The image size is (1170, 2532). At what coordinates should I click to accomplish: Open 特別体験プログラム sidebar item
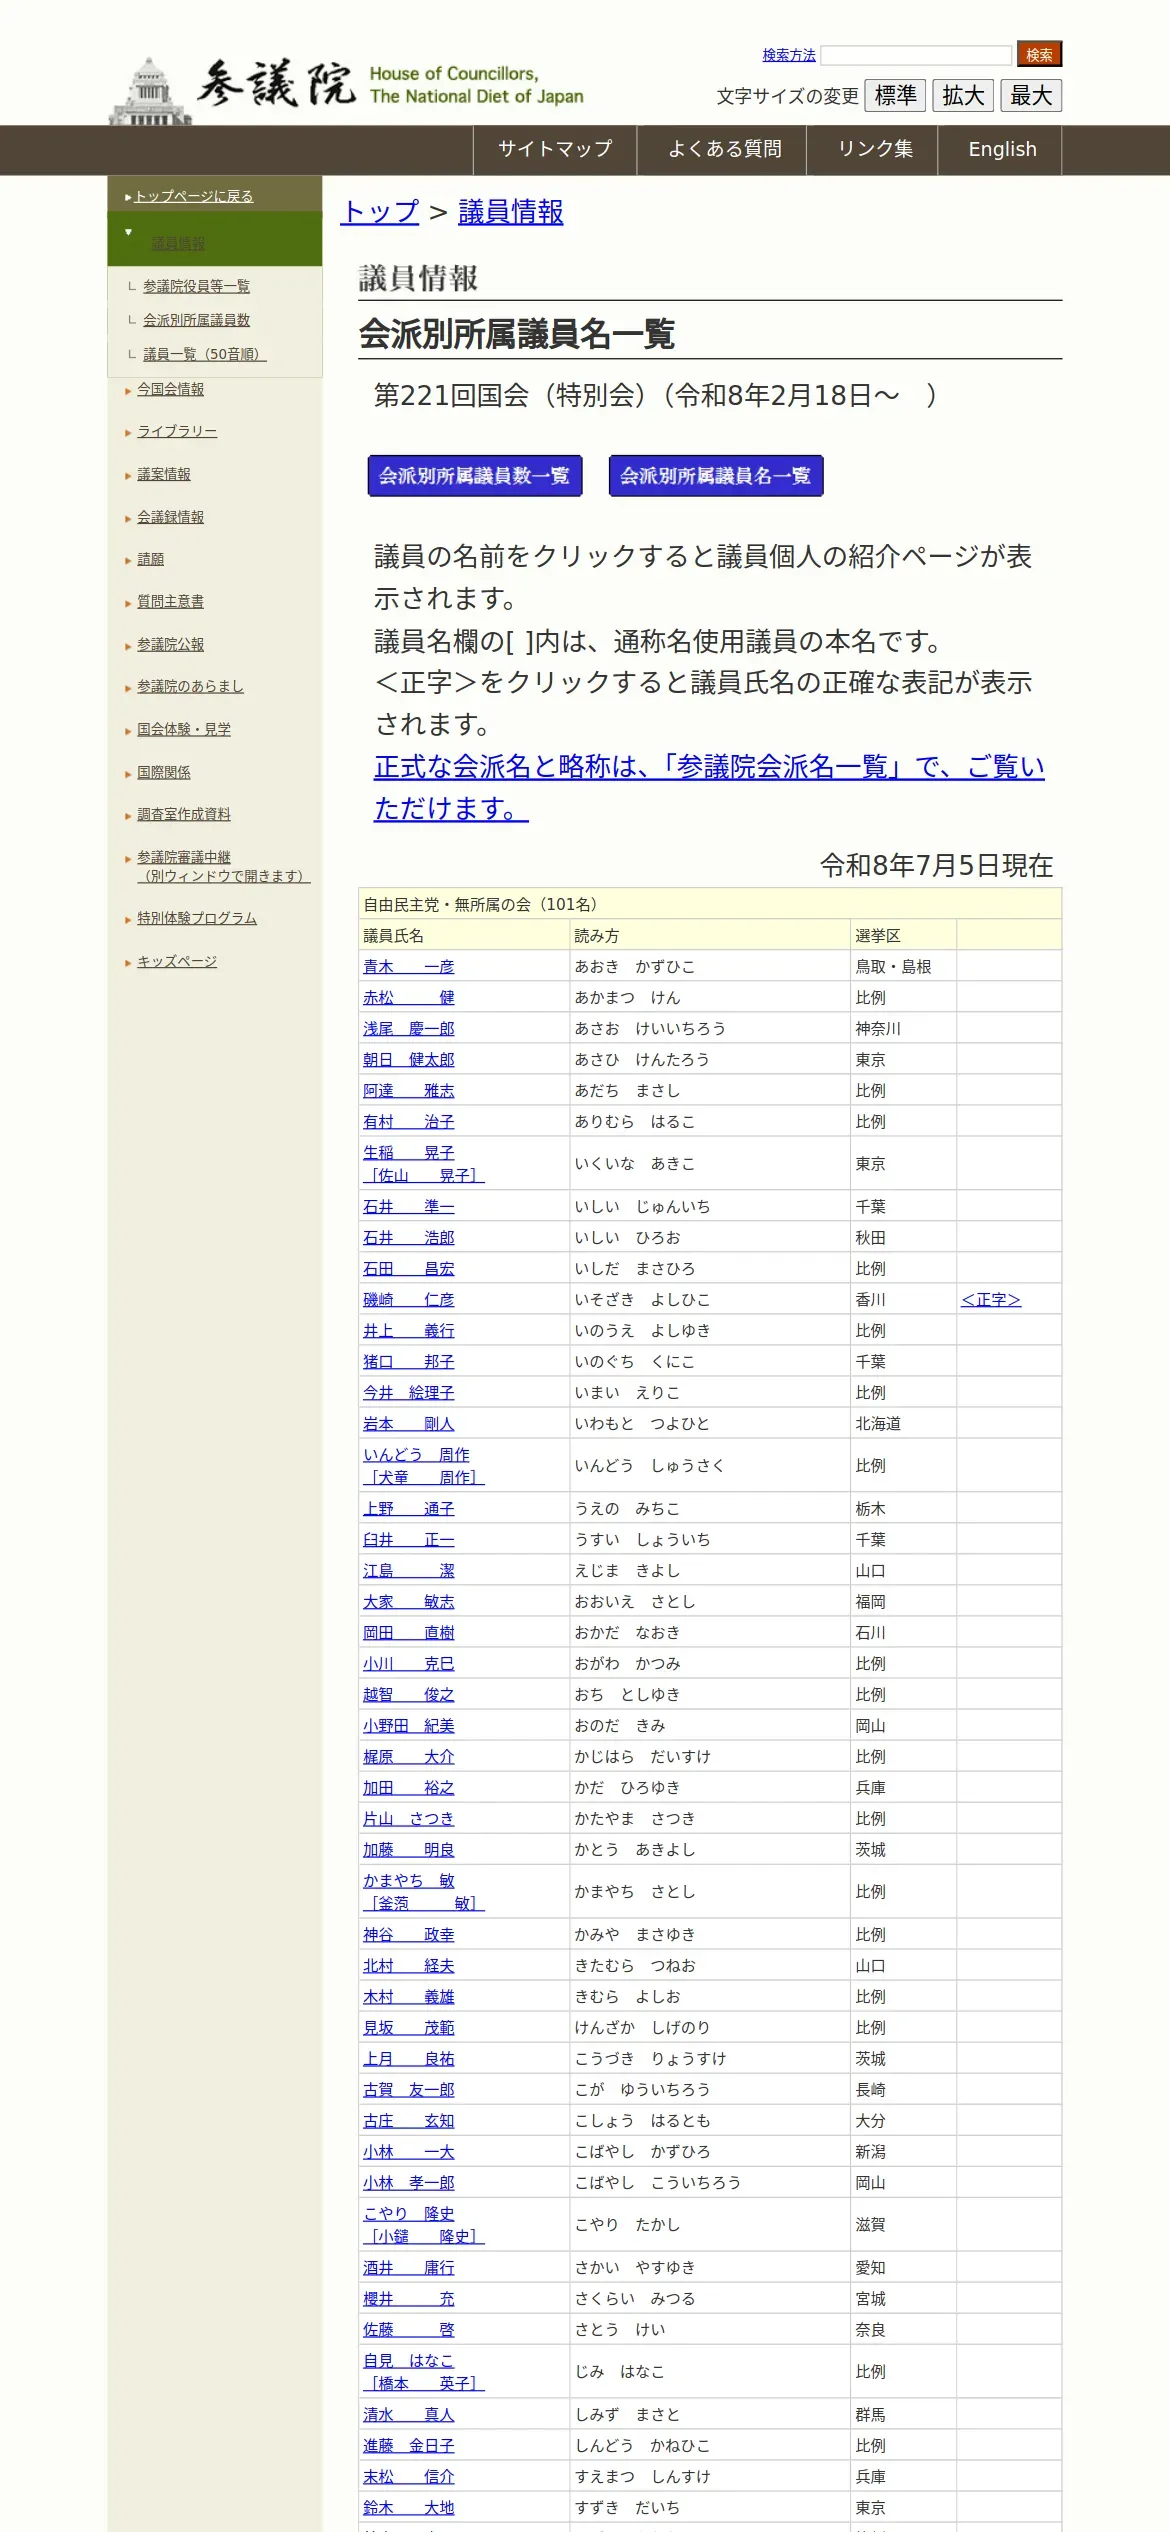197,918
